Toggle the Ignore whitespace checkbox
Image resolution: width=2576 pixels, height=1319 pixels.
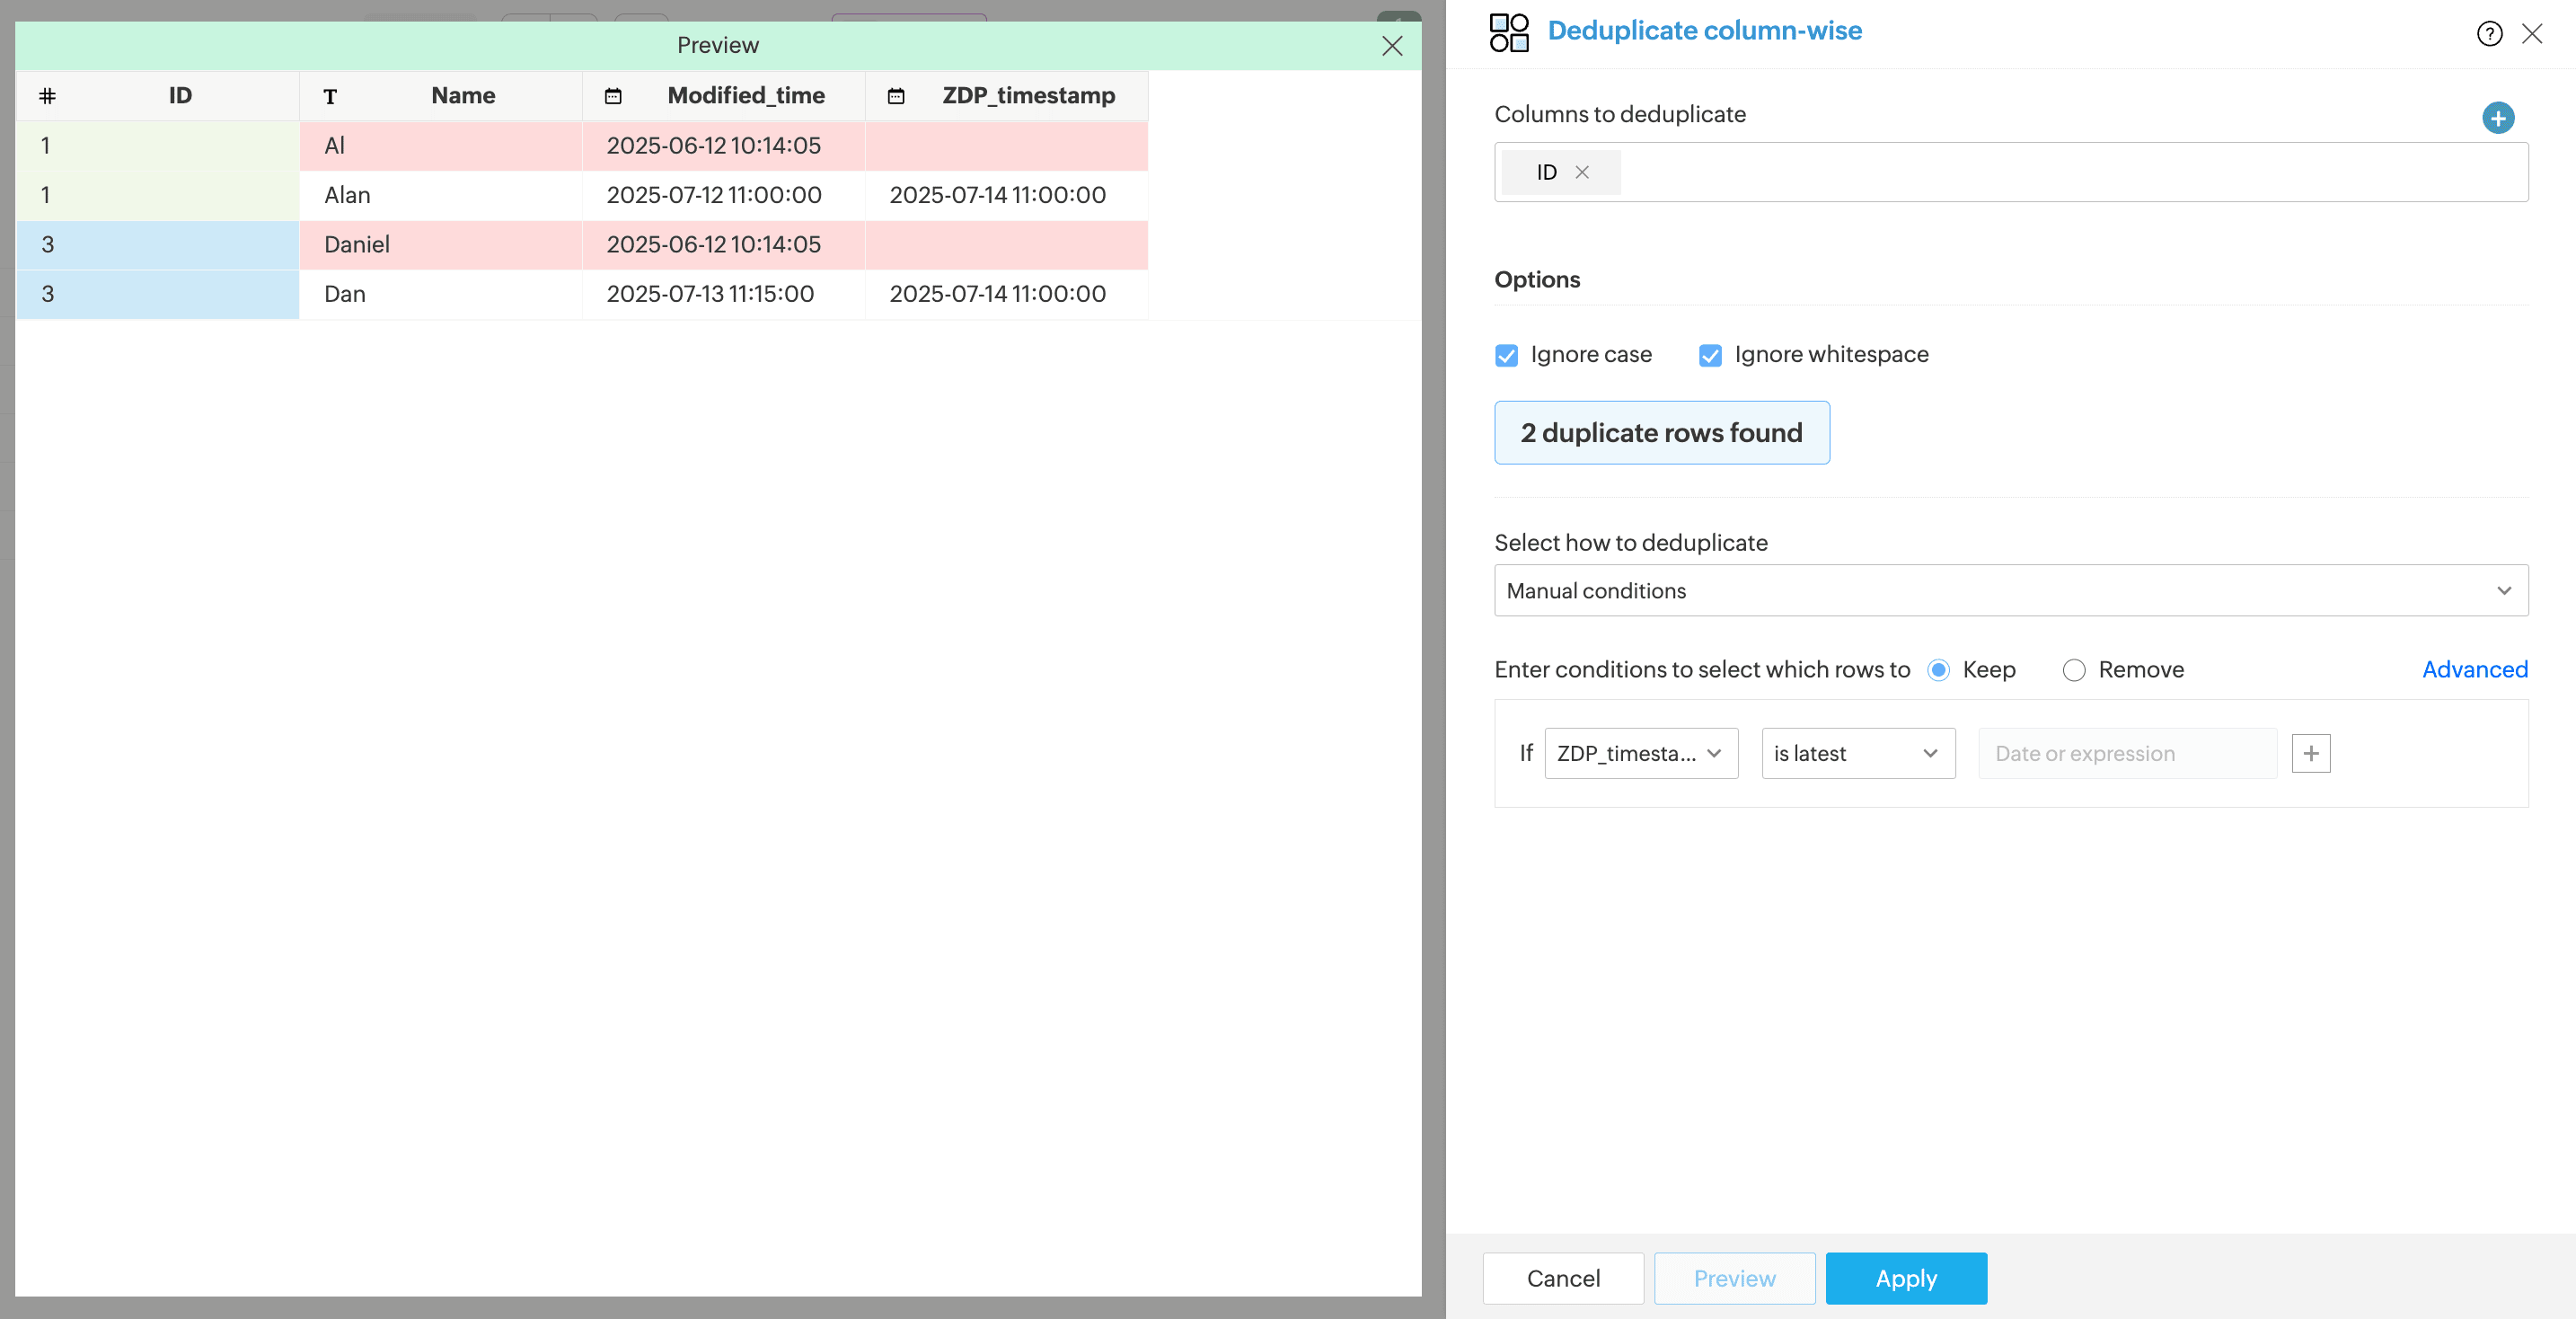[1710, 355]
